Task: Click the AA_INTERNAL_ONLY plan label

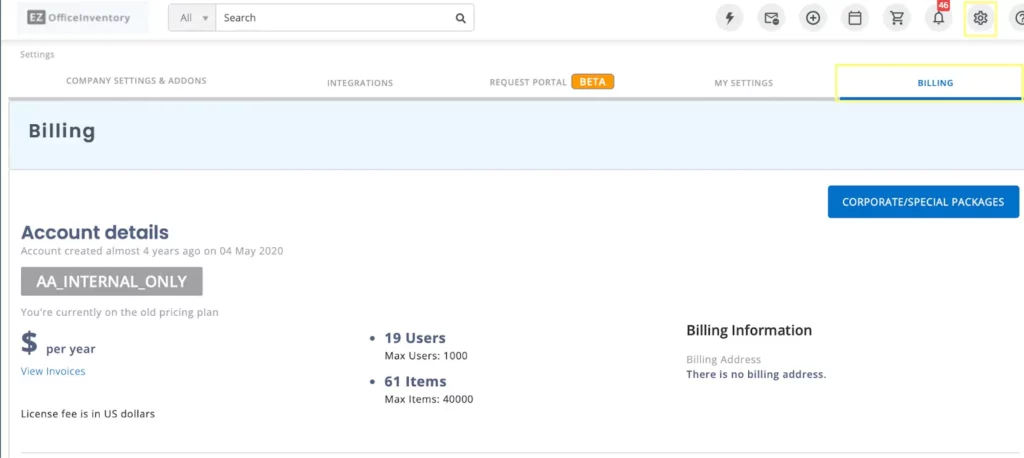Action: pos(112,282)
